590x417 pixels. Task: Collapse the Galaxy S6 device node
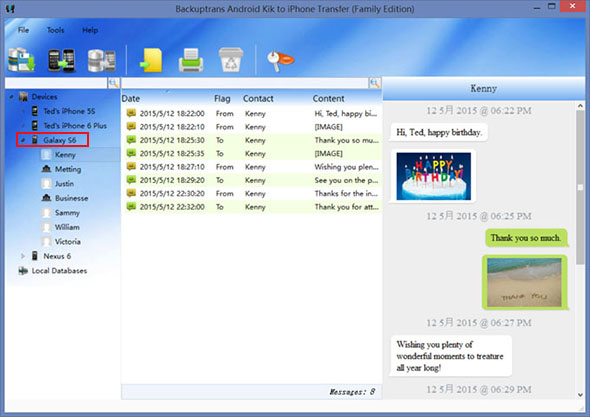(x=23, y=140)
